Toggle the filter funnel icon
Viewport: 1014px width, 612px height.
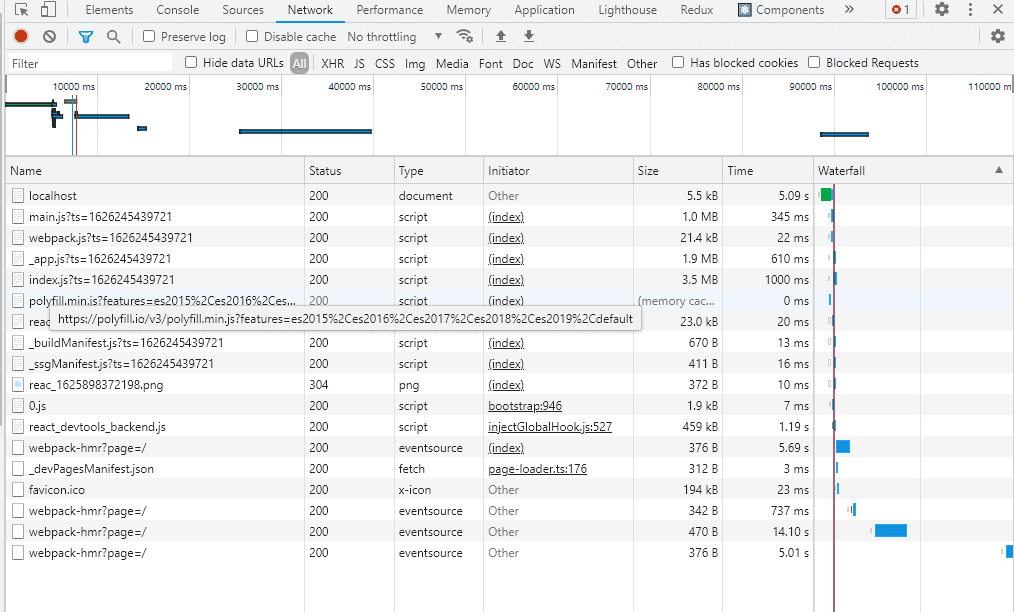86,37
